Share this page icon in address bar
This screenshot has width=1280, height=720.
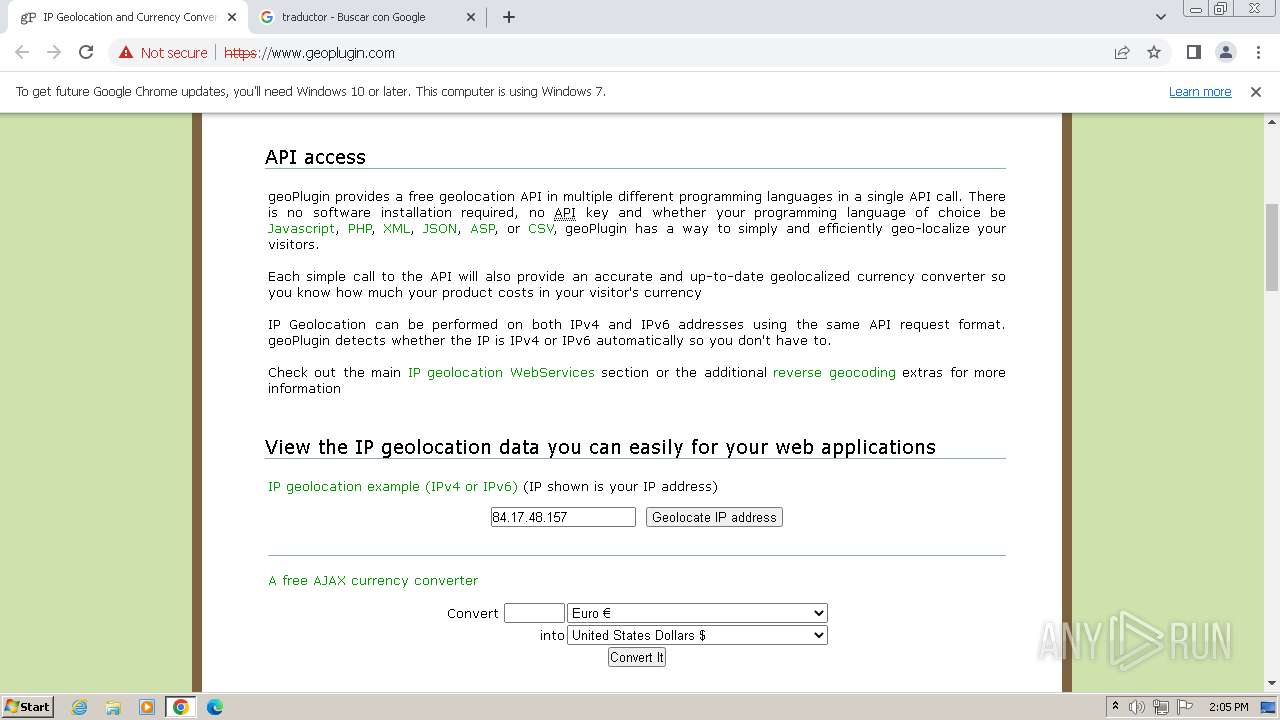pos(1122,53)
